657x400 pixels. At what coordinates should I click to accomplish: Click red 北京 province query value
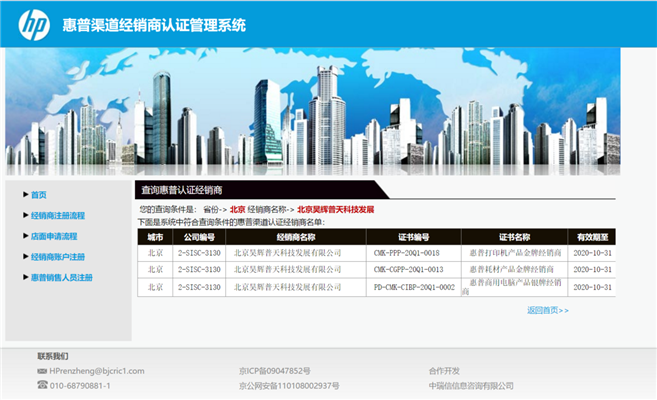pyautogui.click(x=238, y=209)
